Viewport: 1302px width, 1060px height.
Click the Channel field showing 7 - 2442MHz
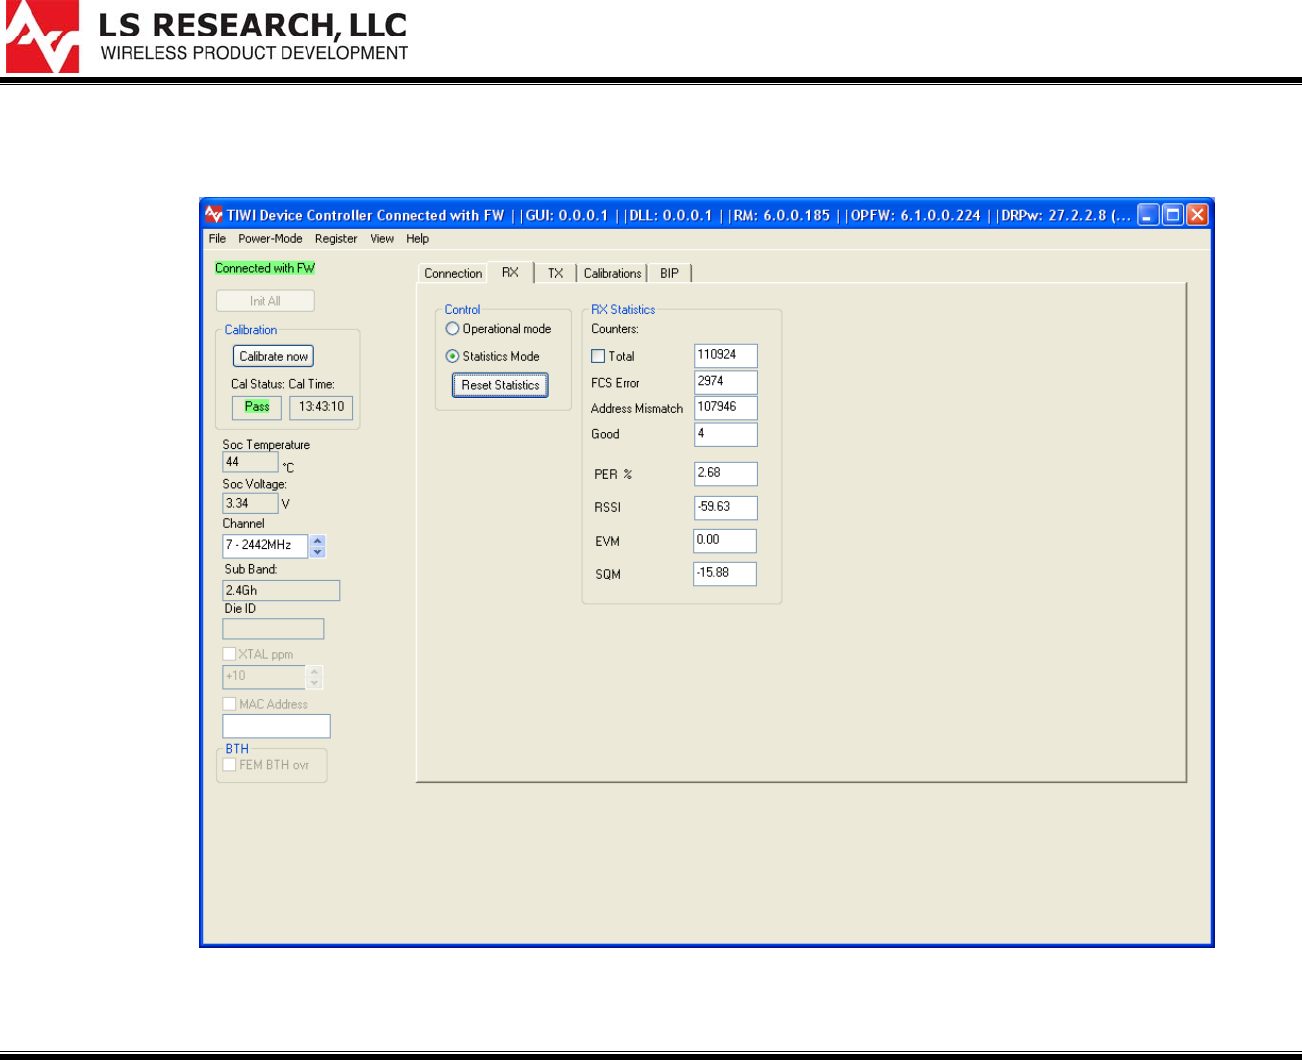(265, 546)
